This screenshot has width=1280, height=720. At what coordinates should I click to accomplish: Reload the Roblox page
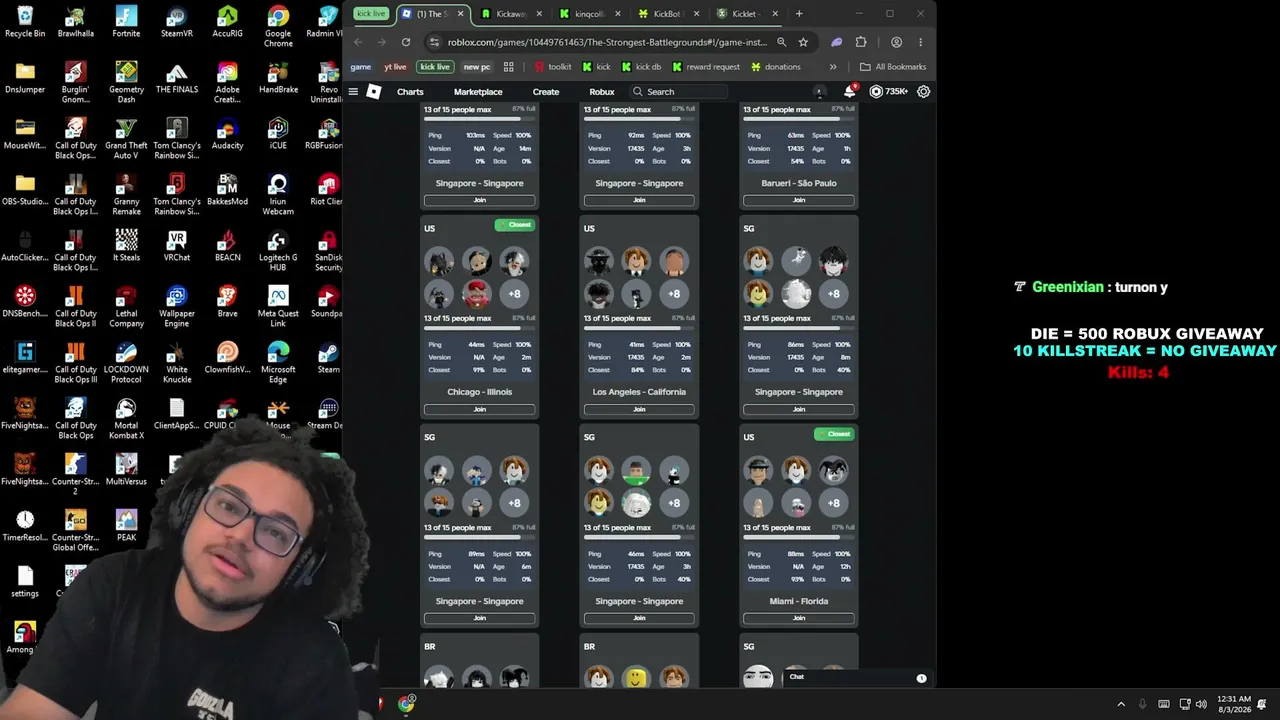(406, 42)
